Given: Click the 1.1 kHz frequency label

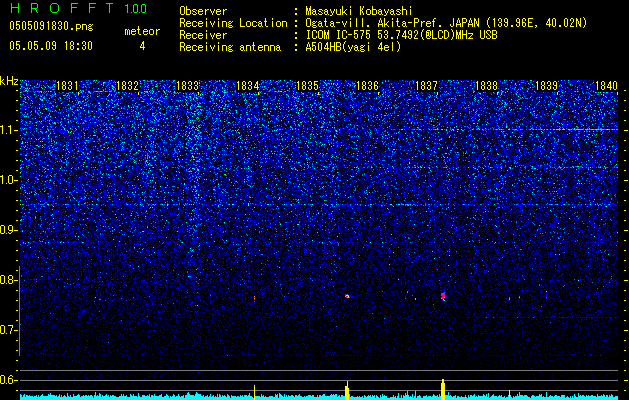Looking at the screenshot, I should click(x=8, y=130).
